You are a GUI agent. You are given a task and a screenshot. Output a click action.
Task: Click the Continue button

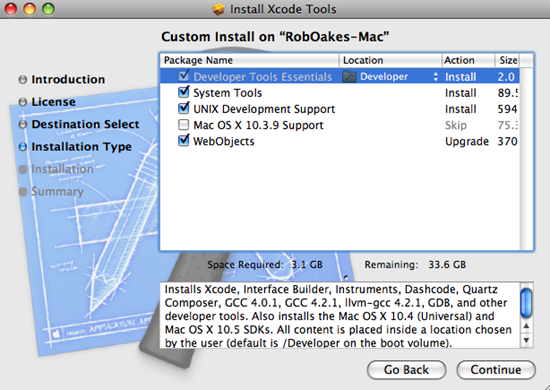coord(496,370)
